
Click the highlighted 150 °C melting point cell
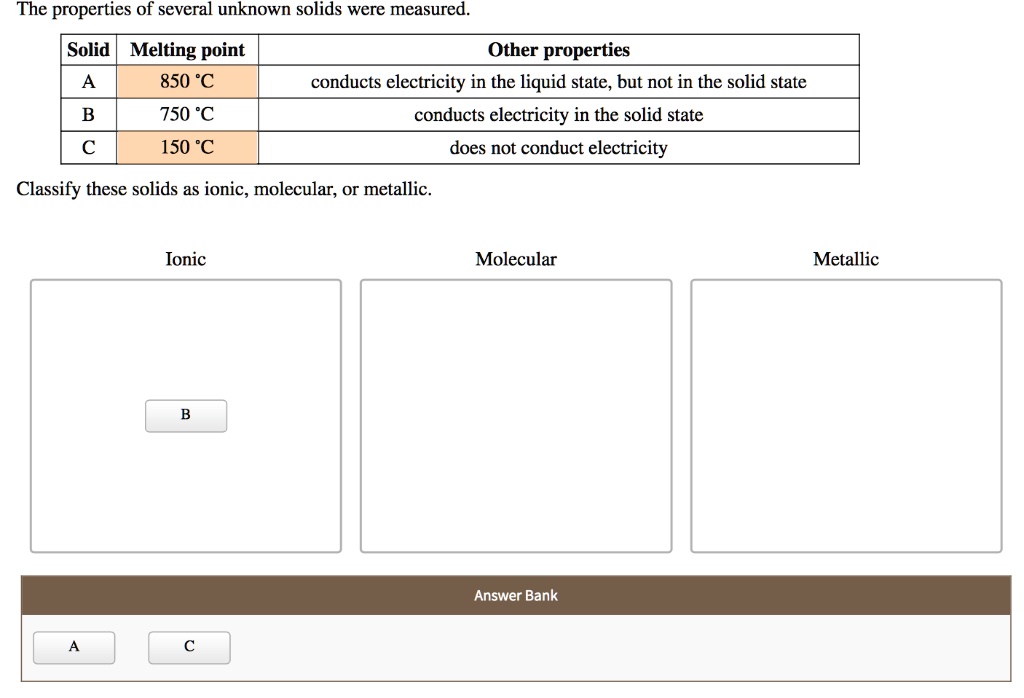pos(187,147)
